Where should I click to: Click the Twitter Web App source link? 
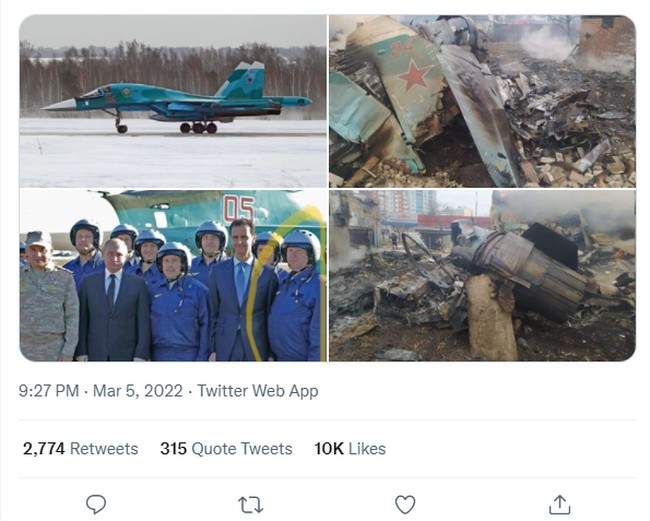click(x=257, y=391)
